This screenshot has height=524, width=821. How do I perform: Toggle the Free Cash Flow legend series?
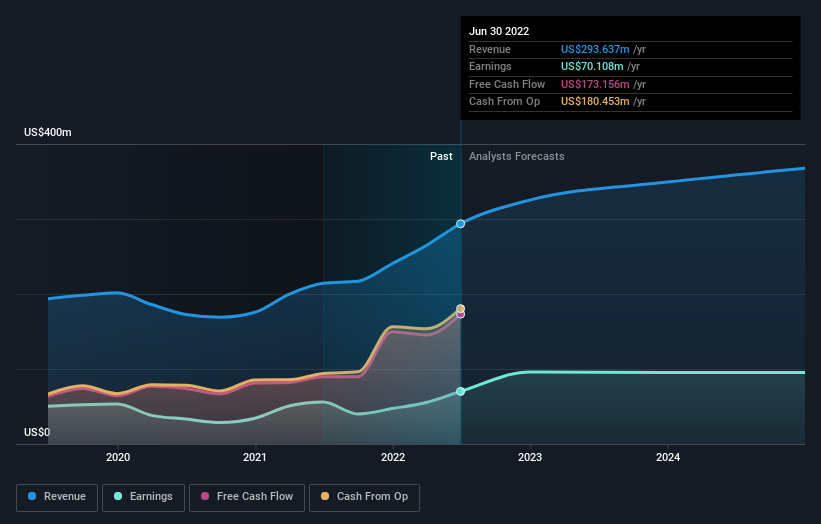pos(247,497)
